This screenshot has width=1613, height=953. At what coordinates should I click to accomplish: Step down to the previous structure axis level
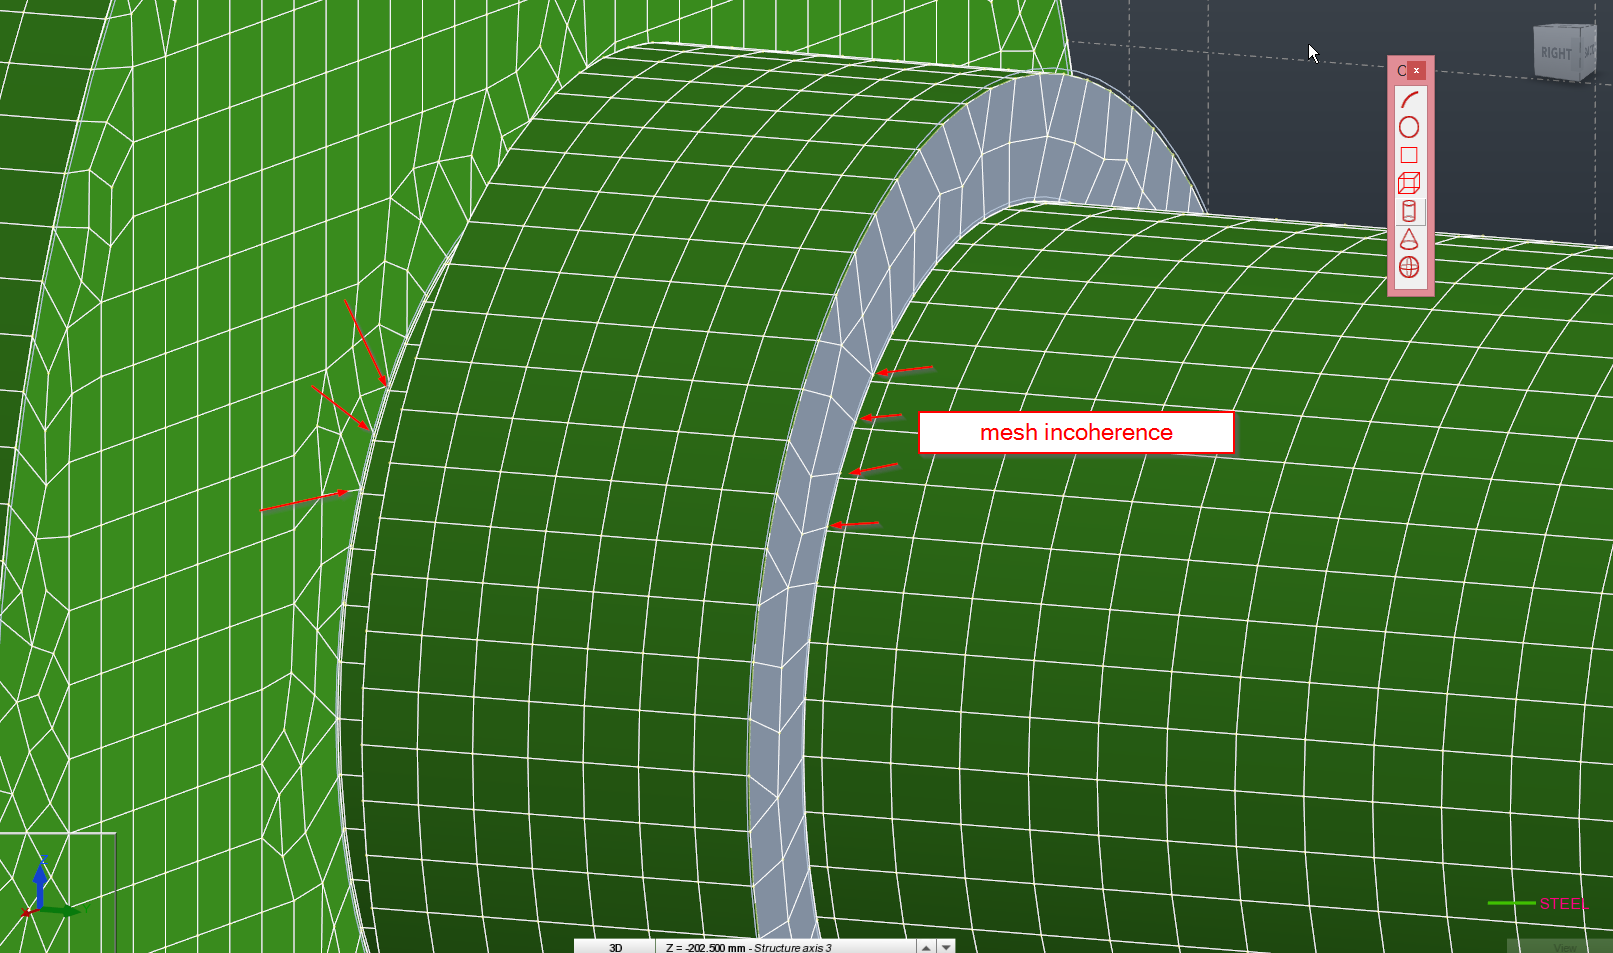click(945, 946)
